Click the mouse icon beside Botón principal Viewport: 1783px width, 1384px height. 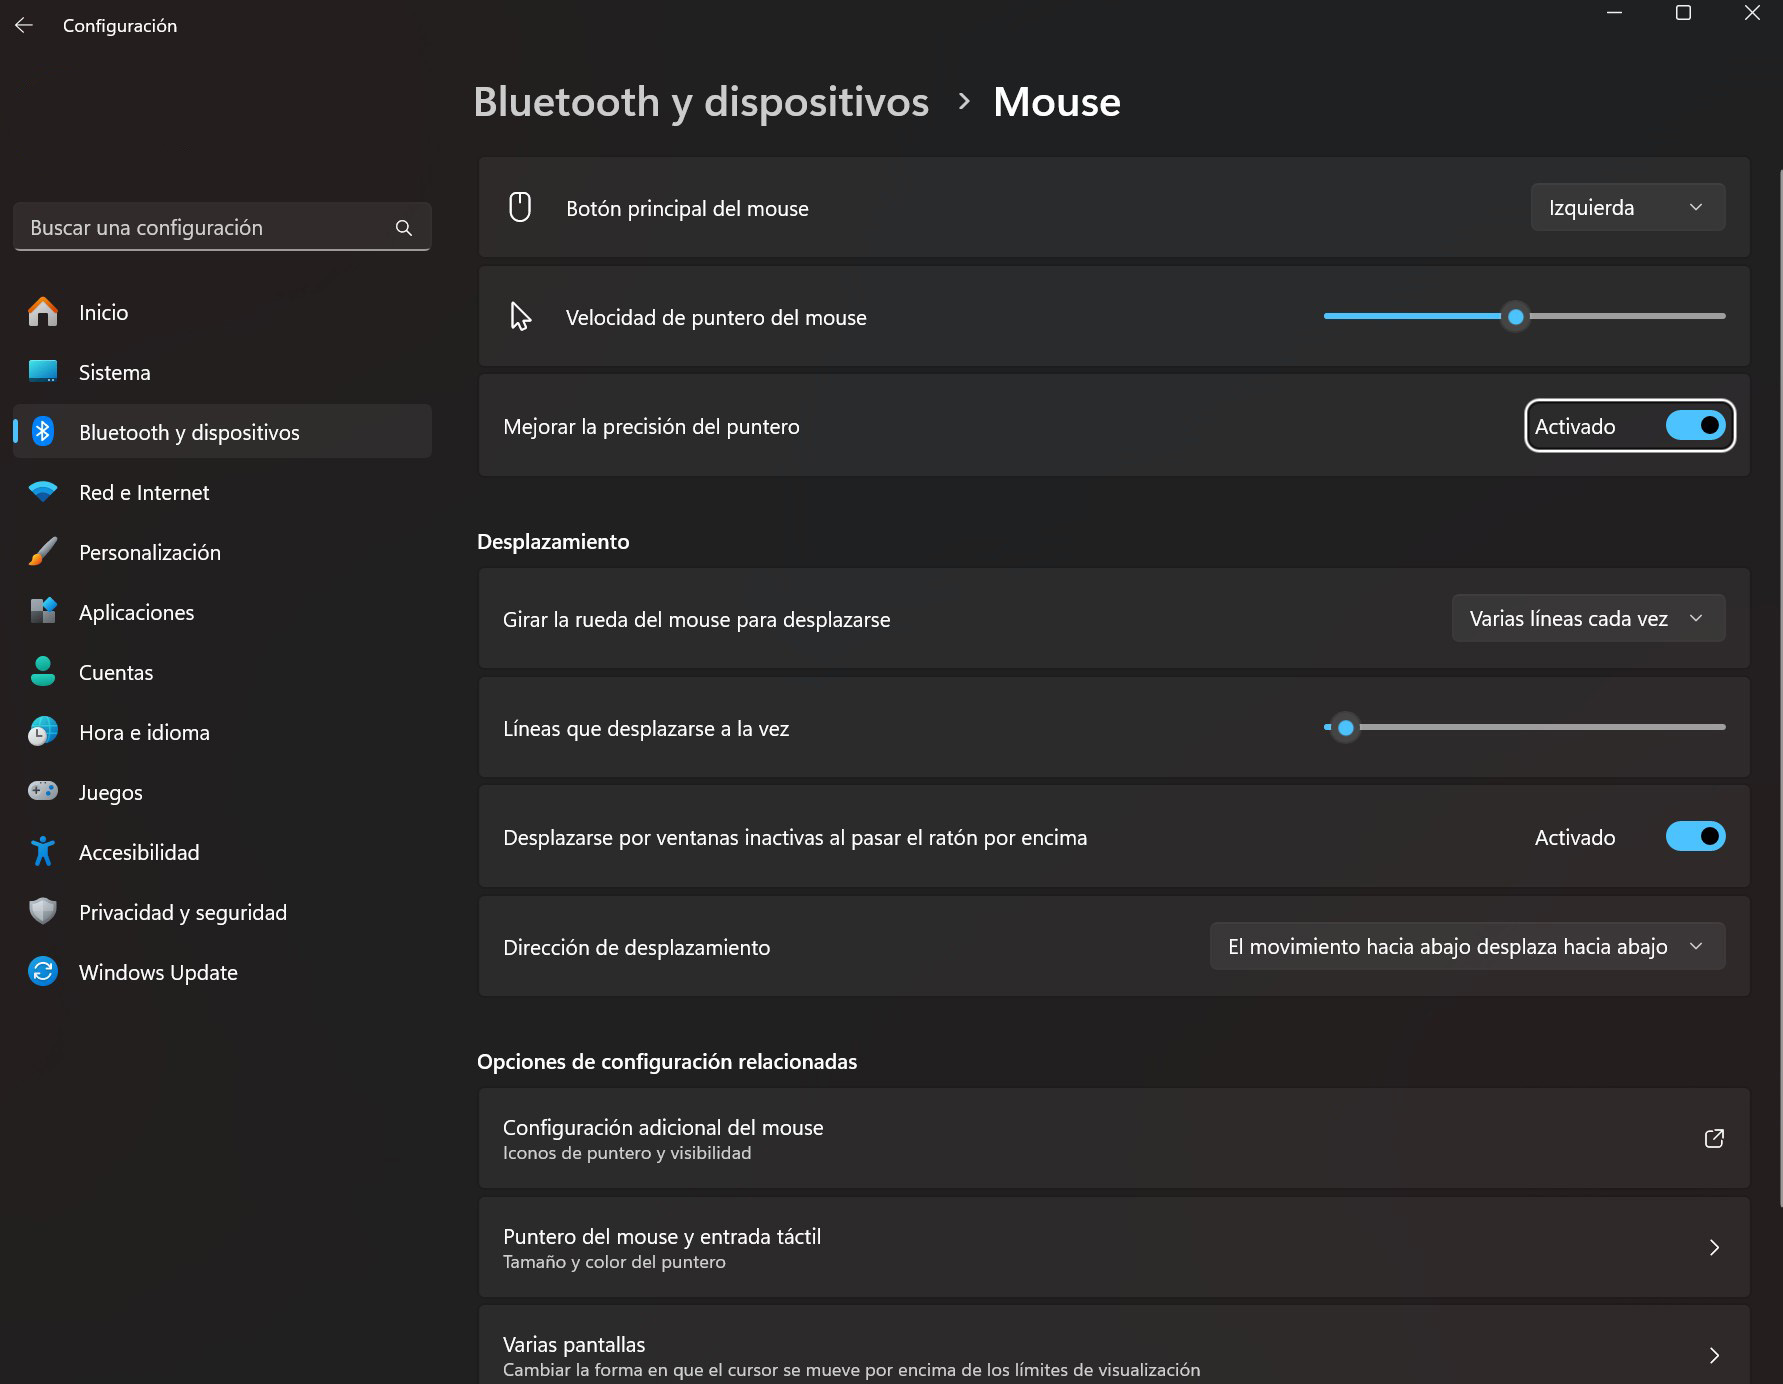pos(520,207)
